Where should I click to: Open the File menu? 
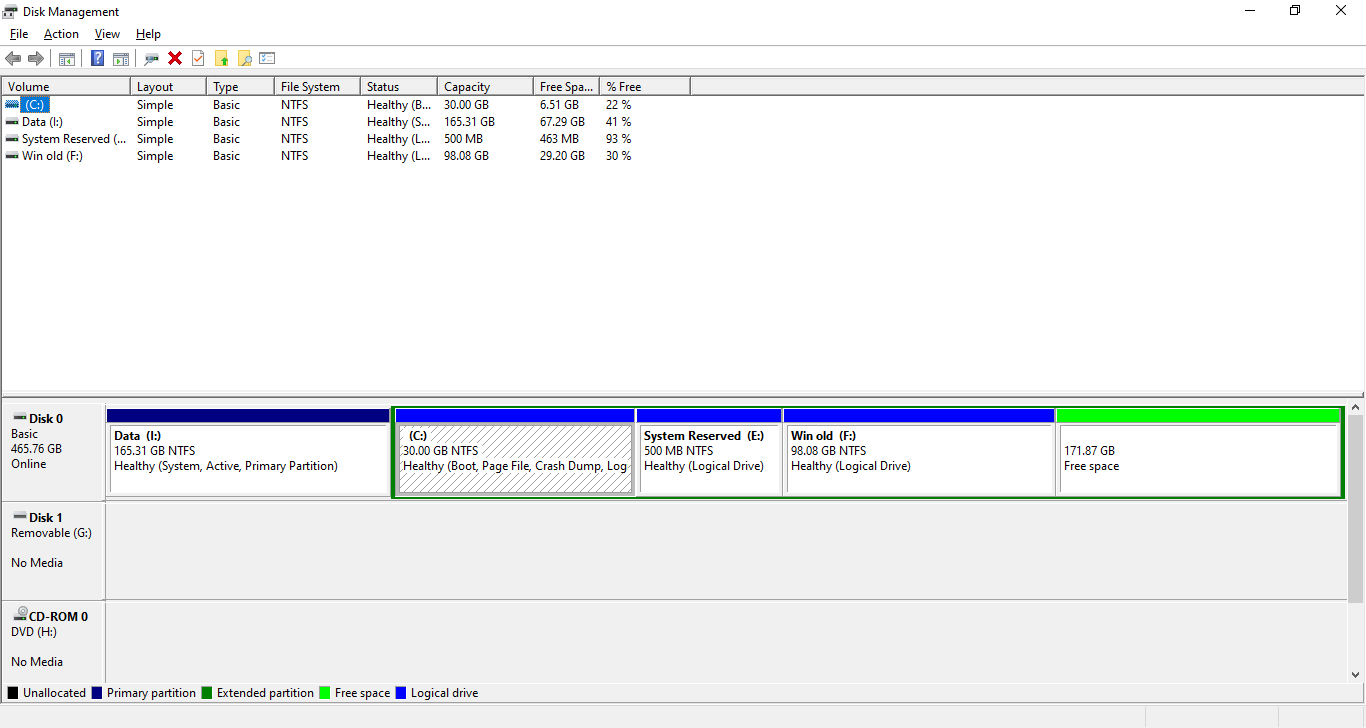point(19,34)
